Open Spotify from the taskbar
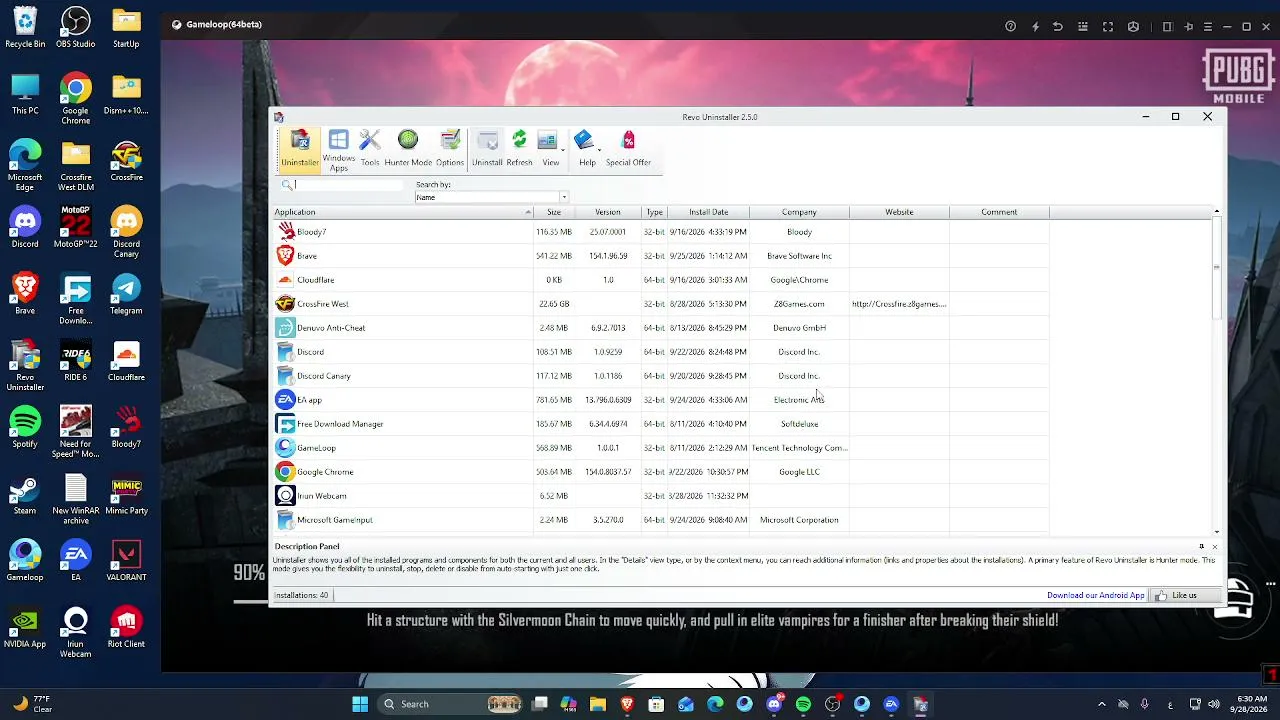Viewport: 1280px width, 720px height. click(x=803, y=704)
